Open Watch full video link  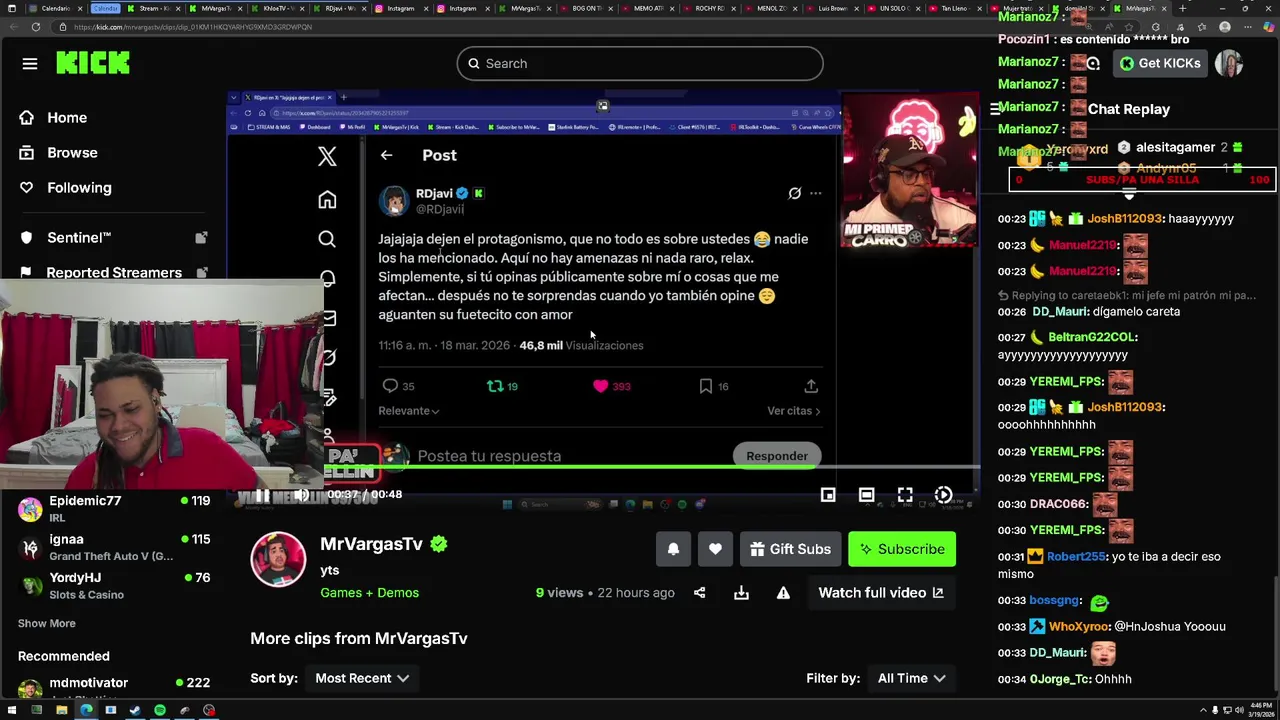tap(881, 593)
